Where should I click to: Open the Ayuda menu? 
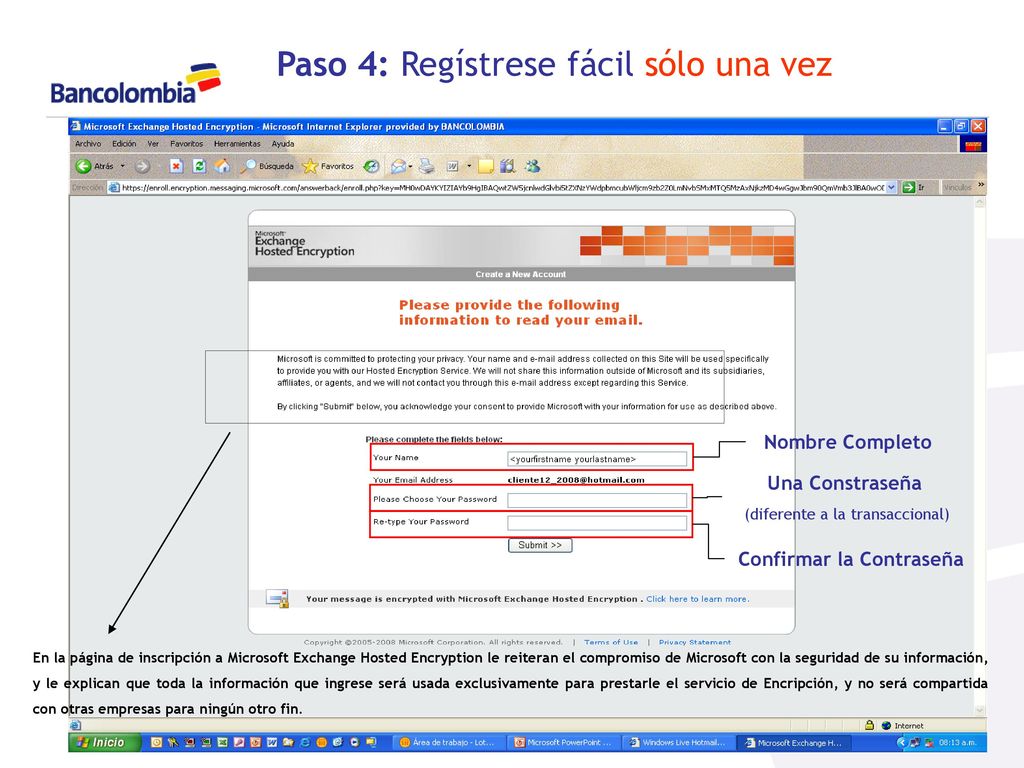click(283, 144)
